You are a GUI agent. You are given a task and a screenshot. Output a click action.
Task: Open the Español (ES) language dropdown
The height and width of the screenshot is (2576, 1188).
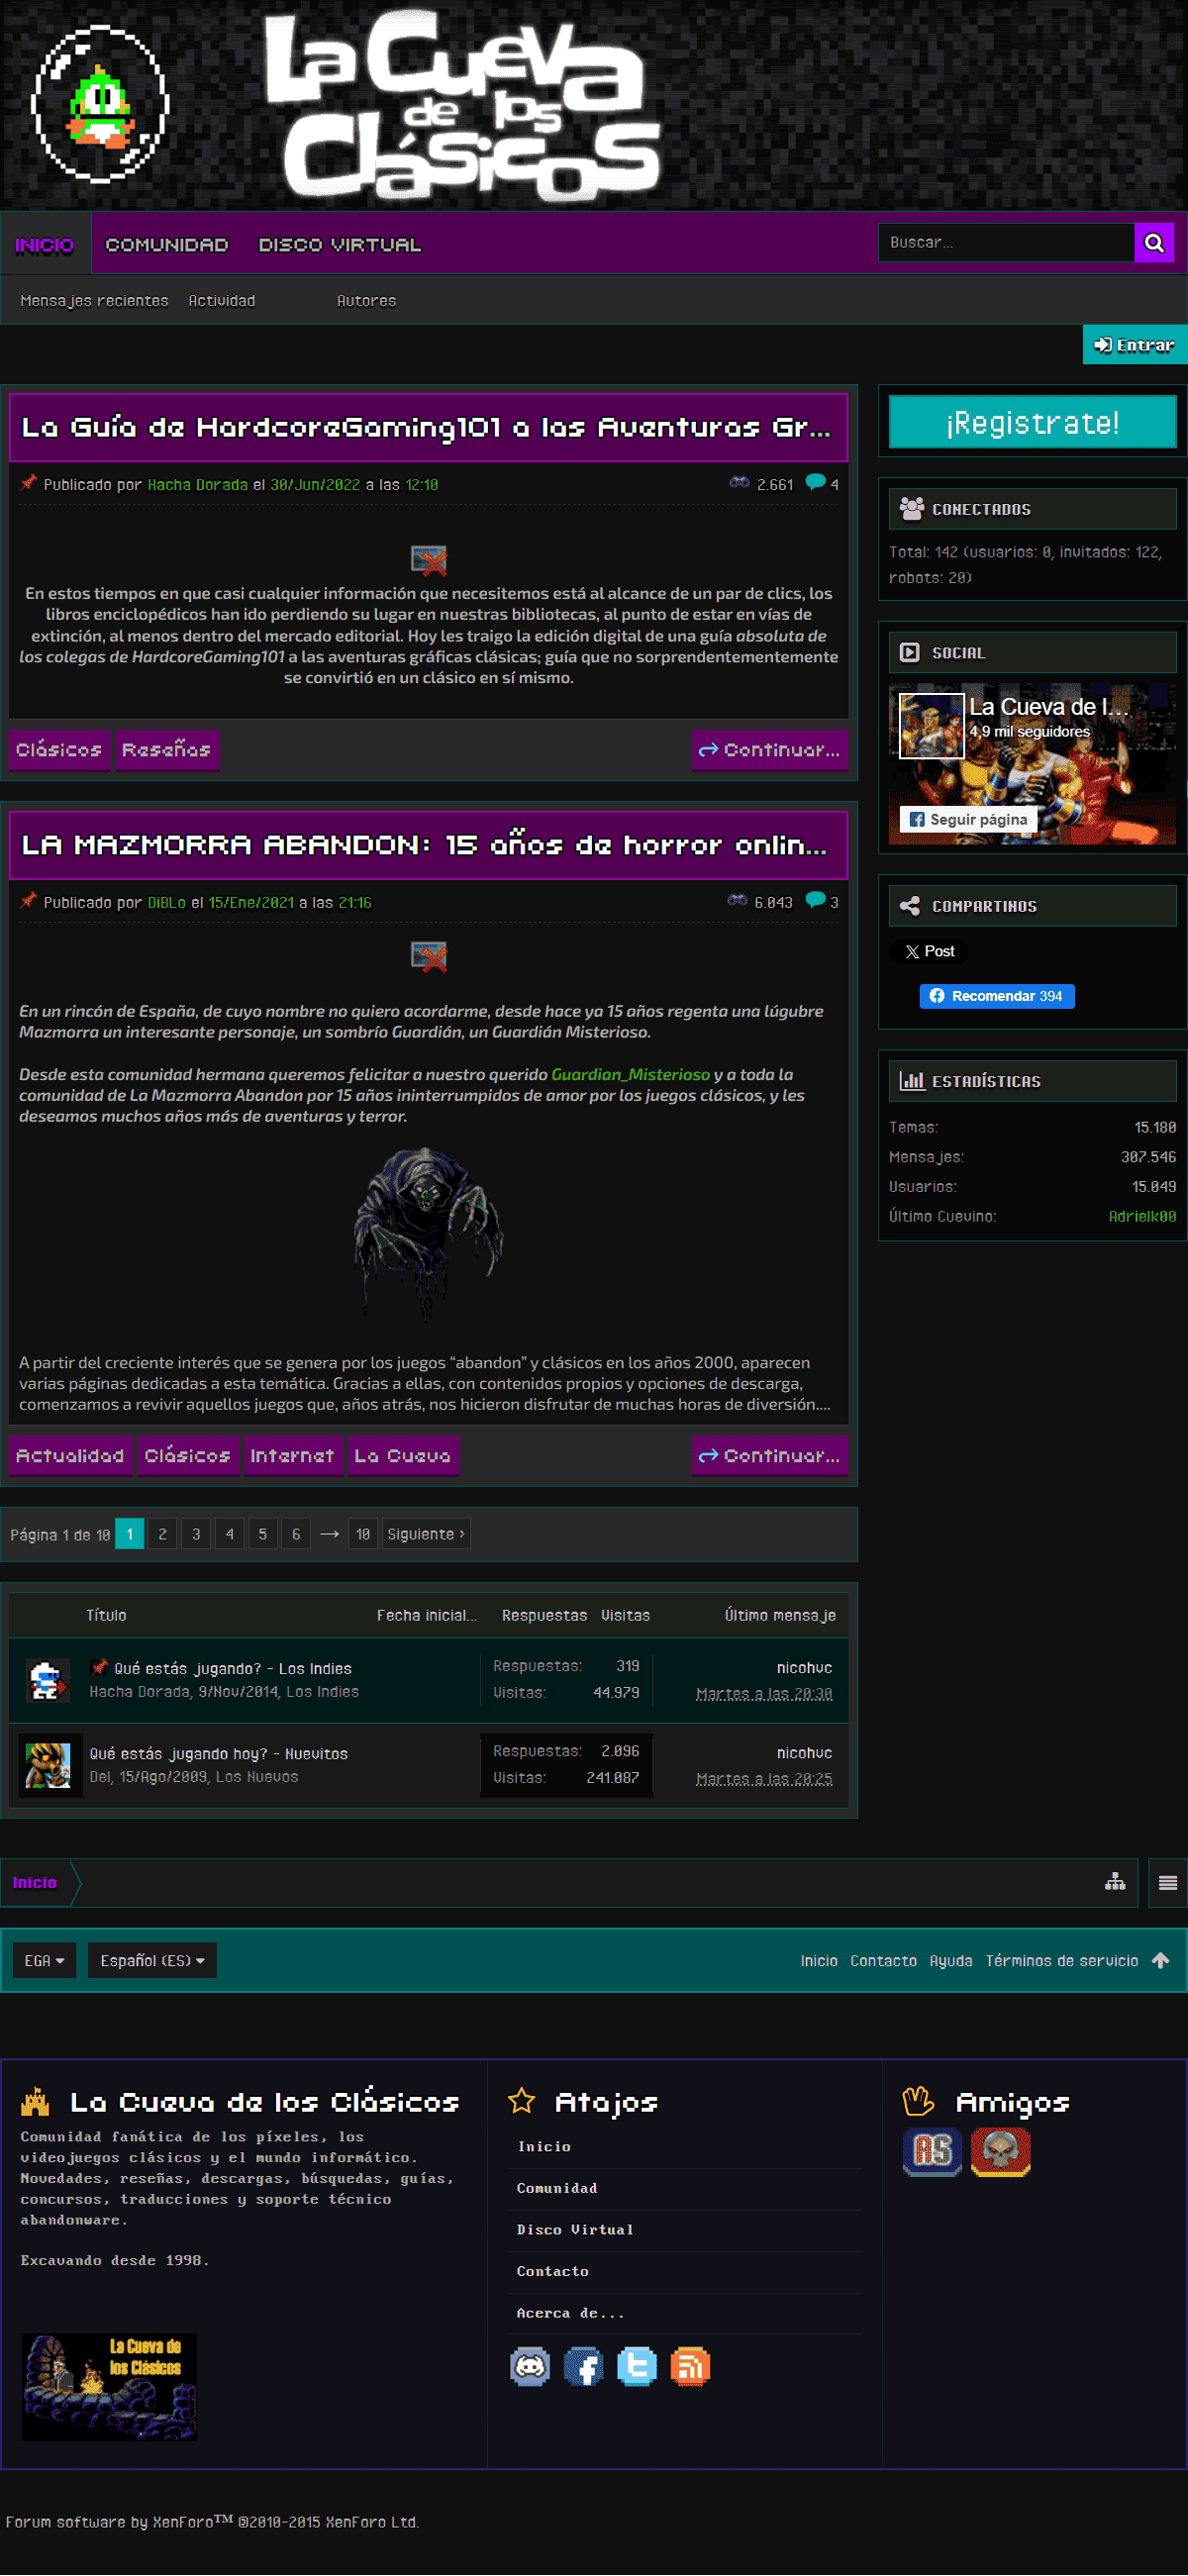click(152, 1960)
